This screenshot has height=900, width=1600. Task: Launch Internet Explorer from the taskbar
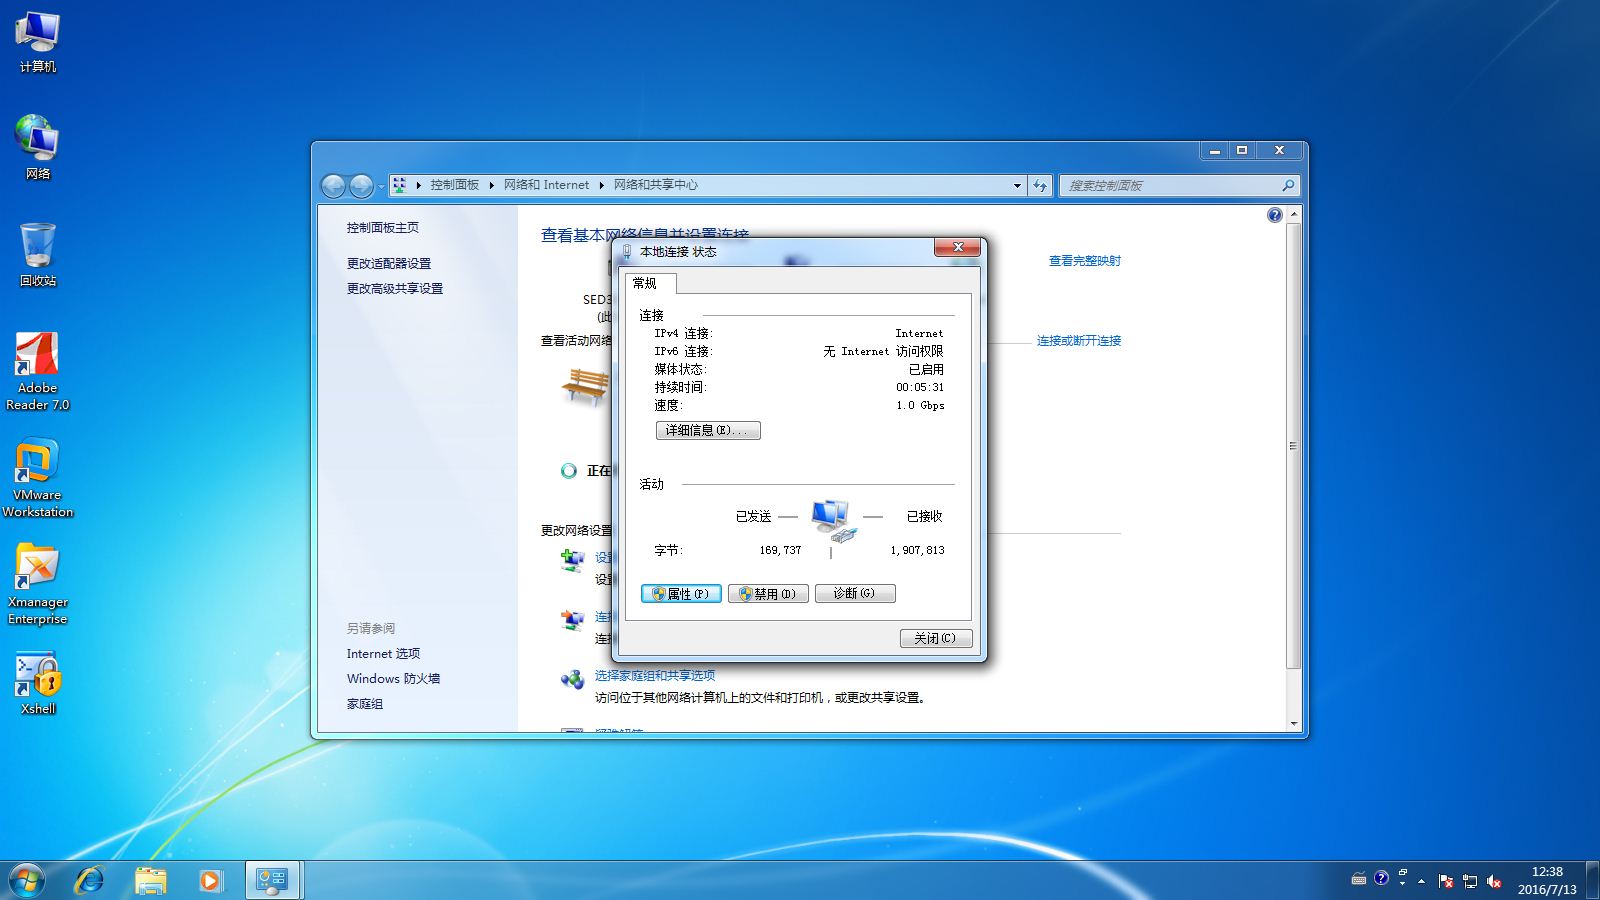click(x=90, y=880)
